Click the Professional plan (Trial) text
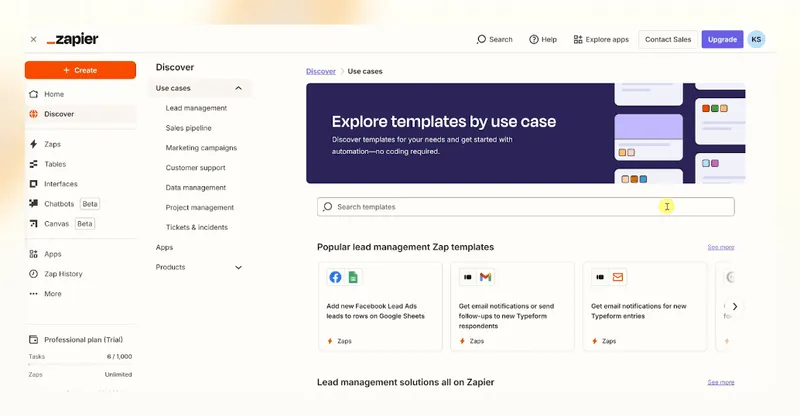This screenshot has height=416, width=800. [83, 339]
